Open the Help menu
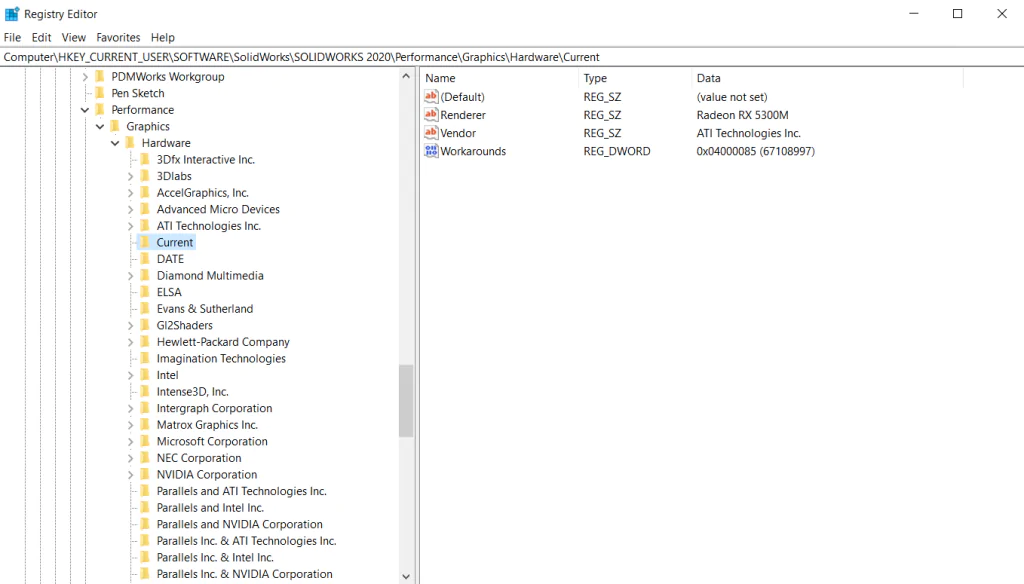 pos(163,37)
